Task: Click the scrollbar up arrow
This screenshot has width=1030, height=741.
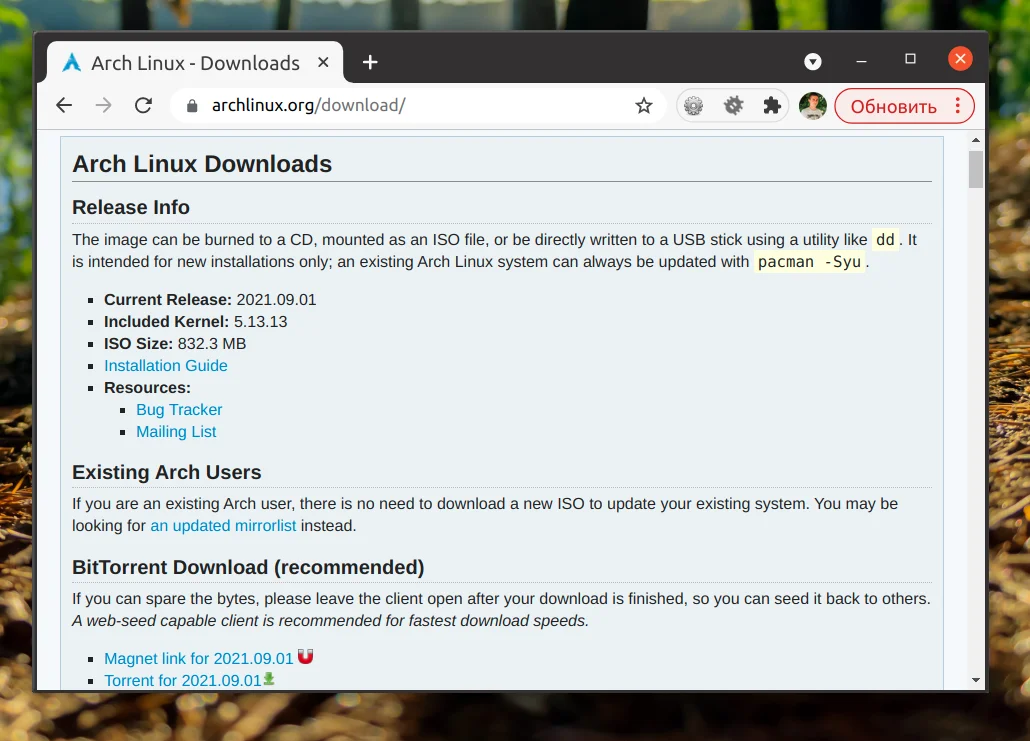Action: (x=975, y=140)
